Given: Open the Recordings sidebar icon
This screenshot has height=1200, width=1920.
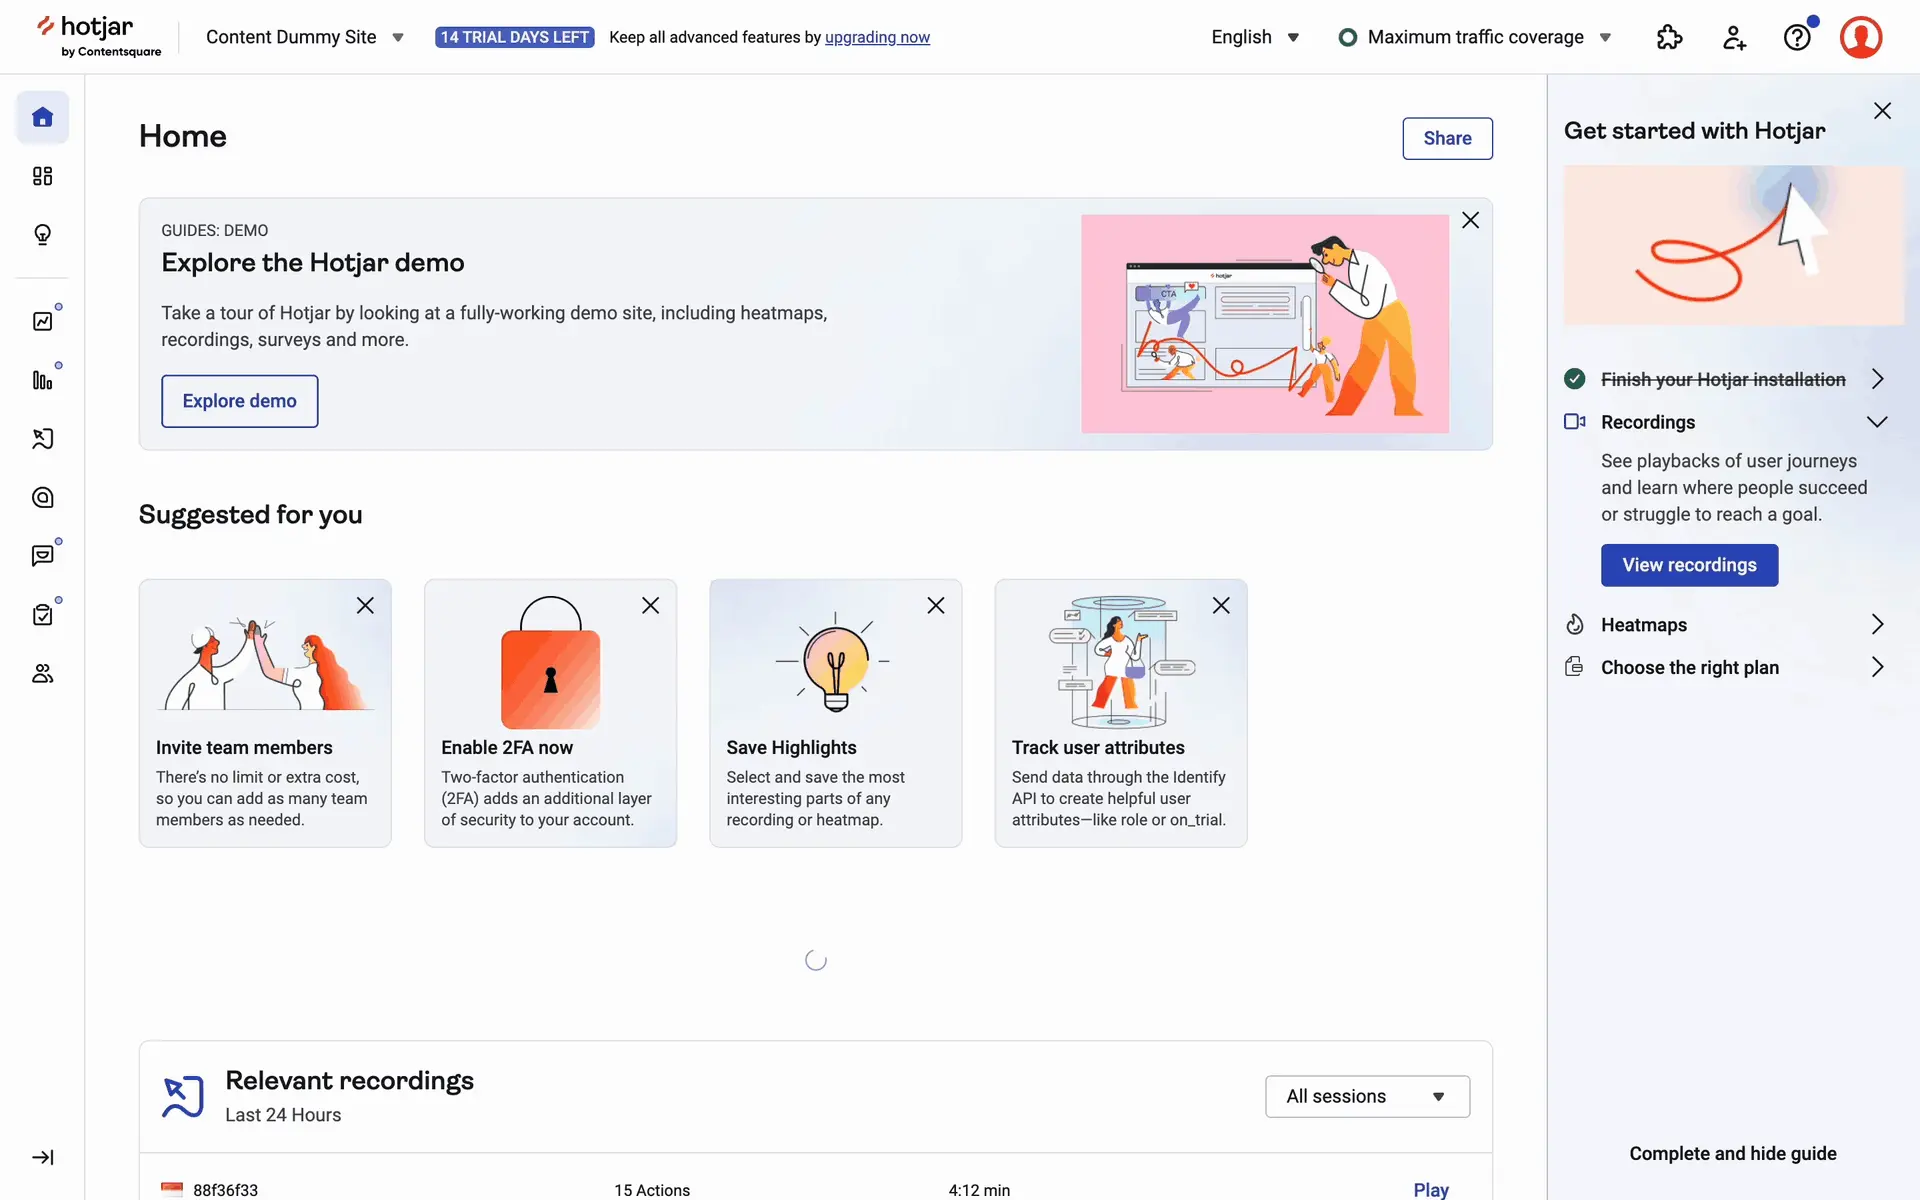Looking at the screenshot, I should click(x=42, y=439).
